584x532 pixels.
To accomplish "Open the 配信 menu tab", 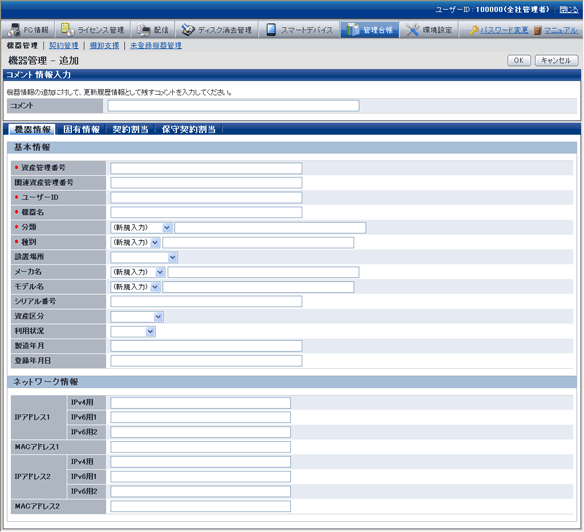I will [x=153, y=30].
